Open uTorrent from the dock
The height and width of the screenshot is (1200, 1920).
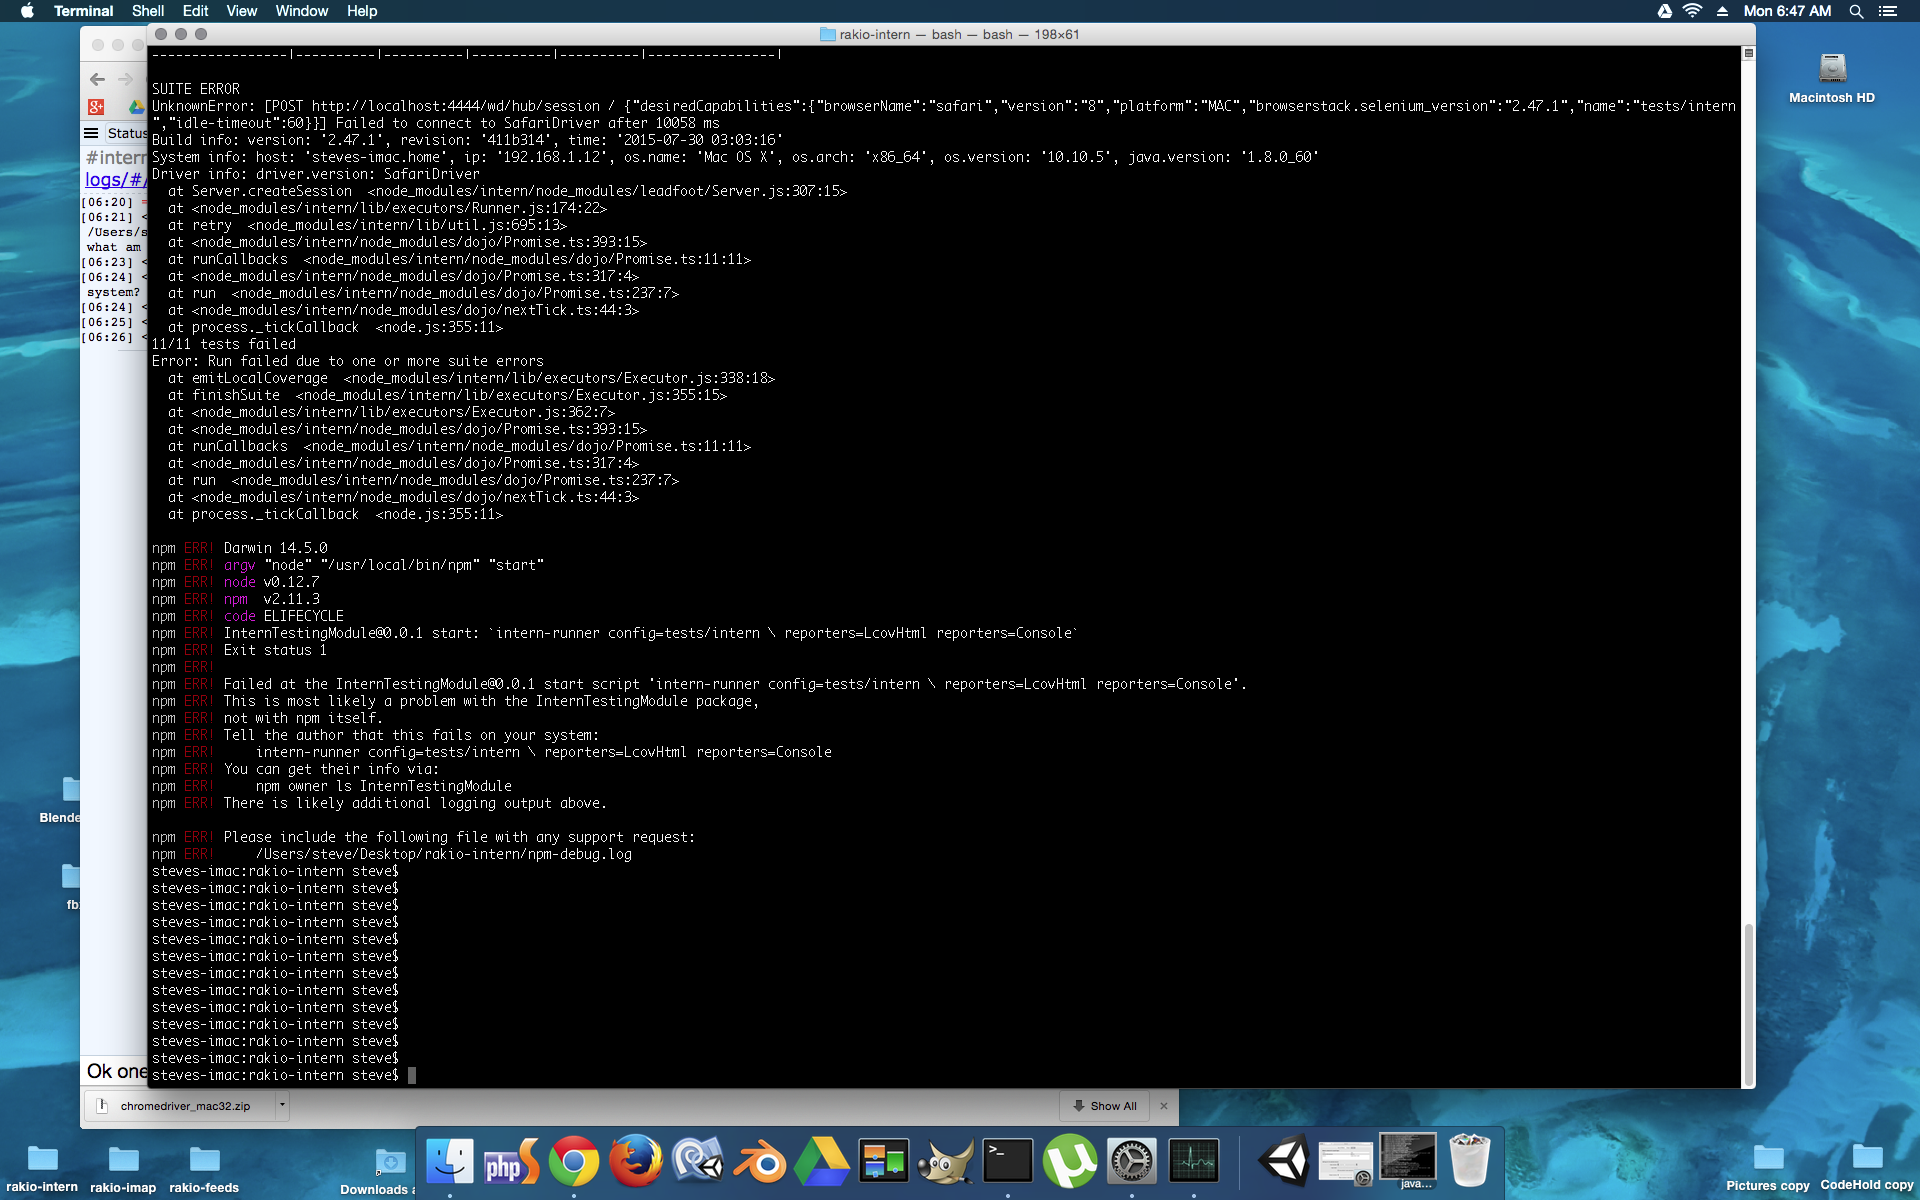1070,1161
